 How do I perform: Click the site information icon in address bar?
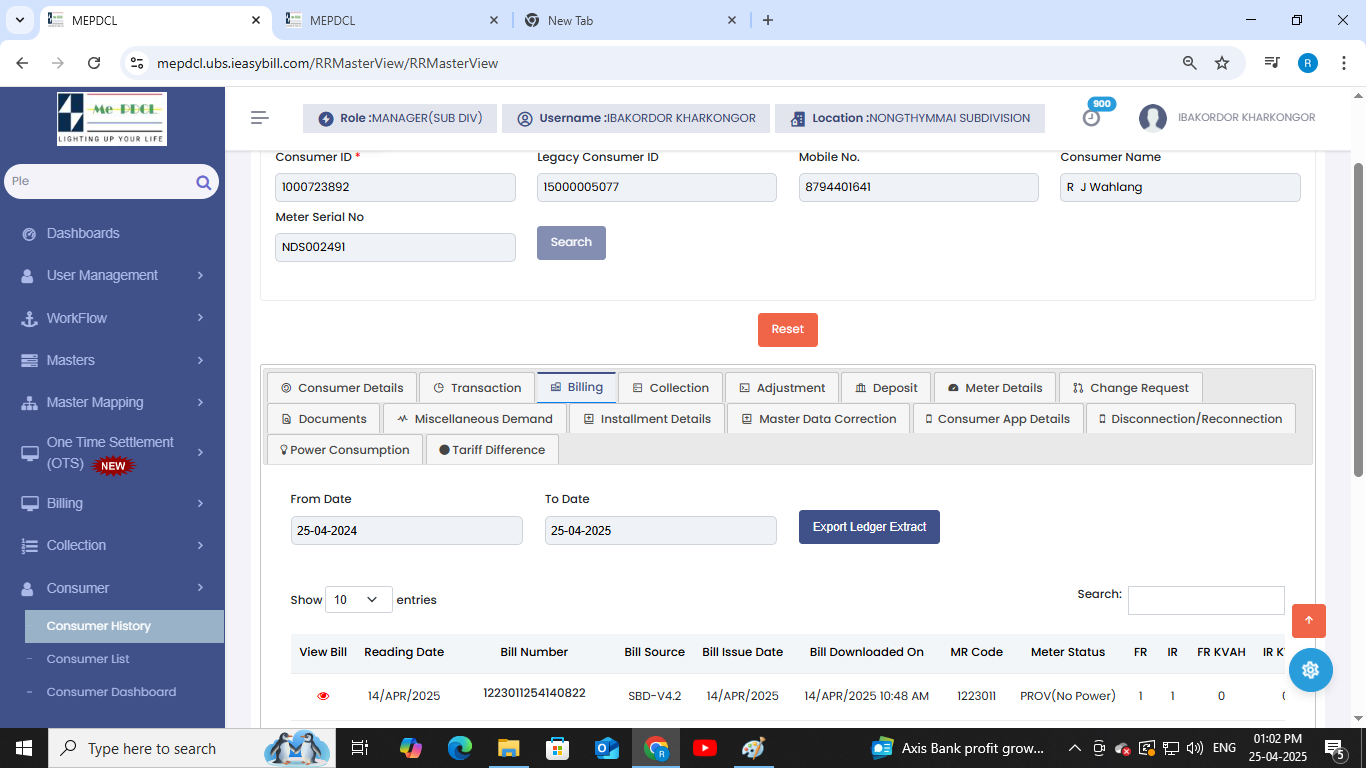[138, 63]
